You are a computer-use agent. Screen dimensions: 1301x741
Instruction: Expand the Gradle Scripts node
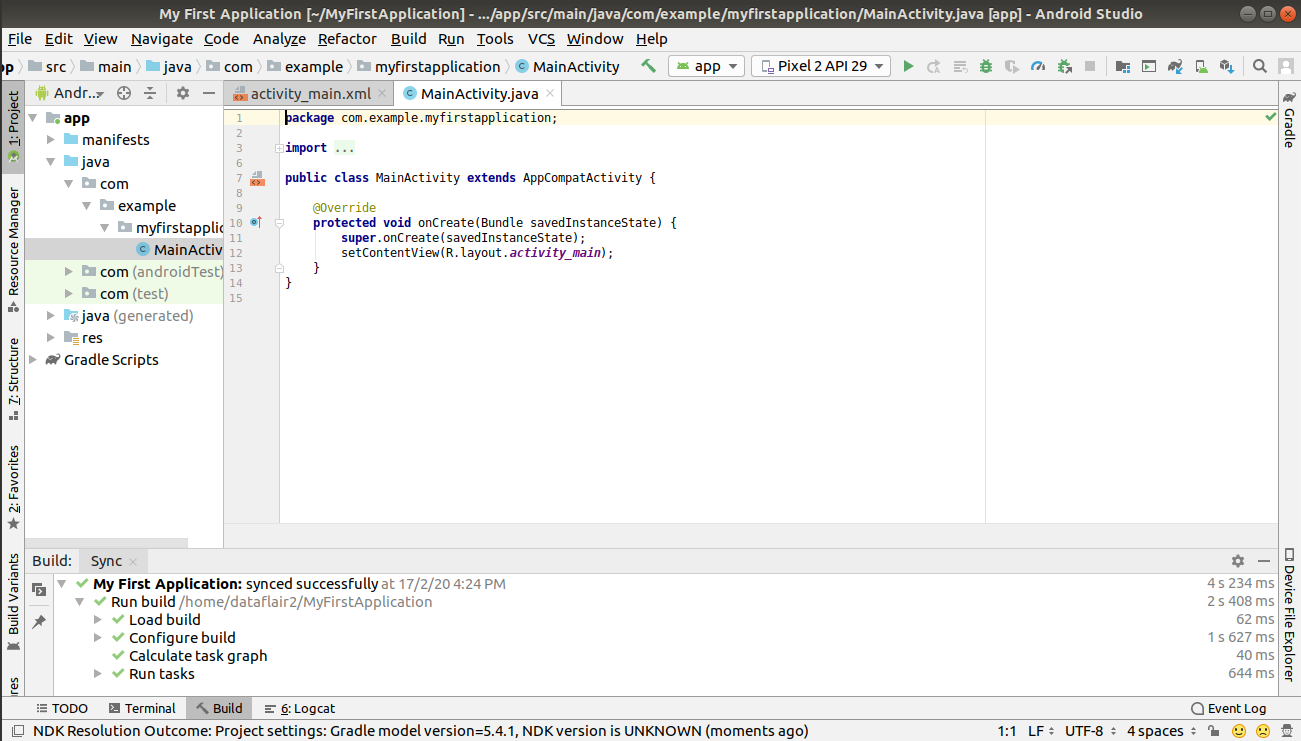pos(34,360)
